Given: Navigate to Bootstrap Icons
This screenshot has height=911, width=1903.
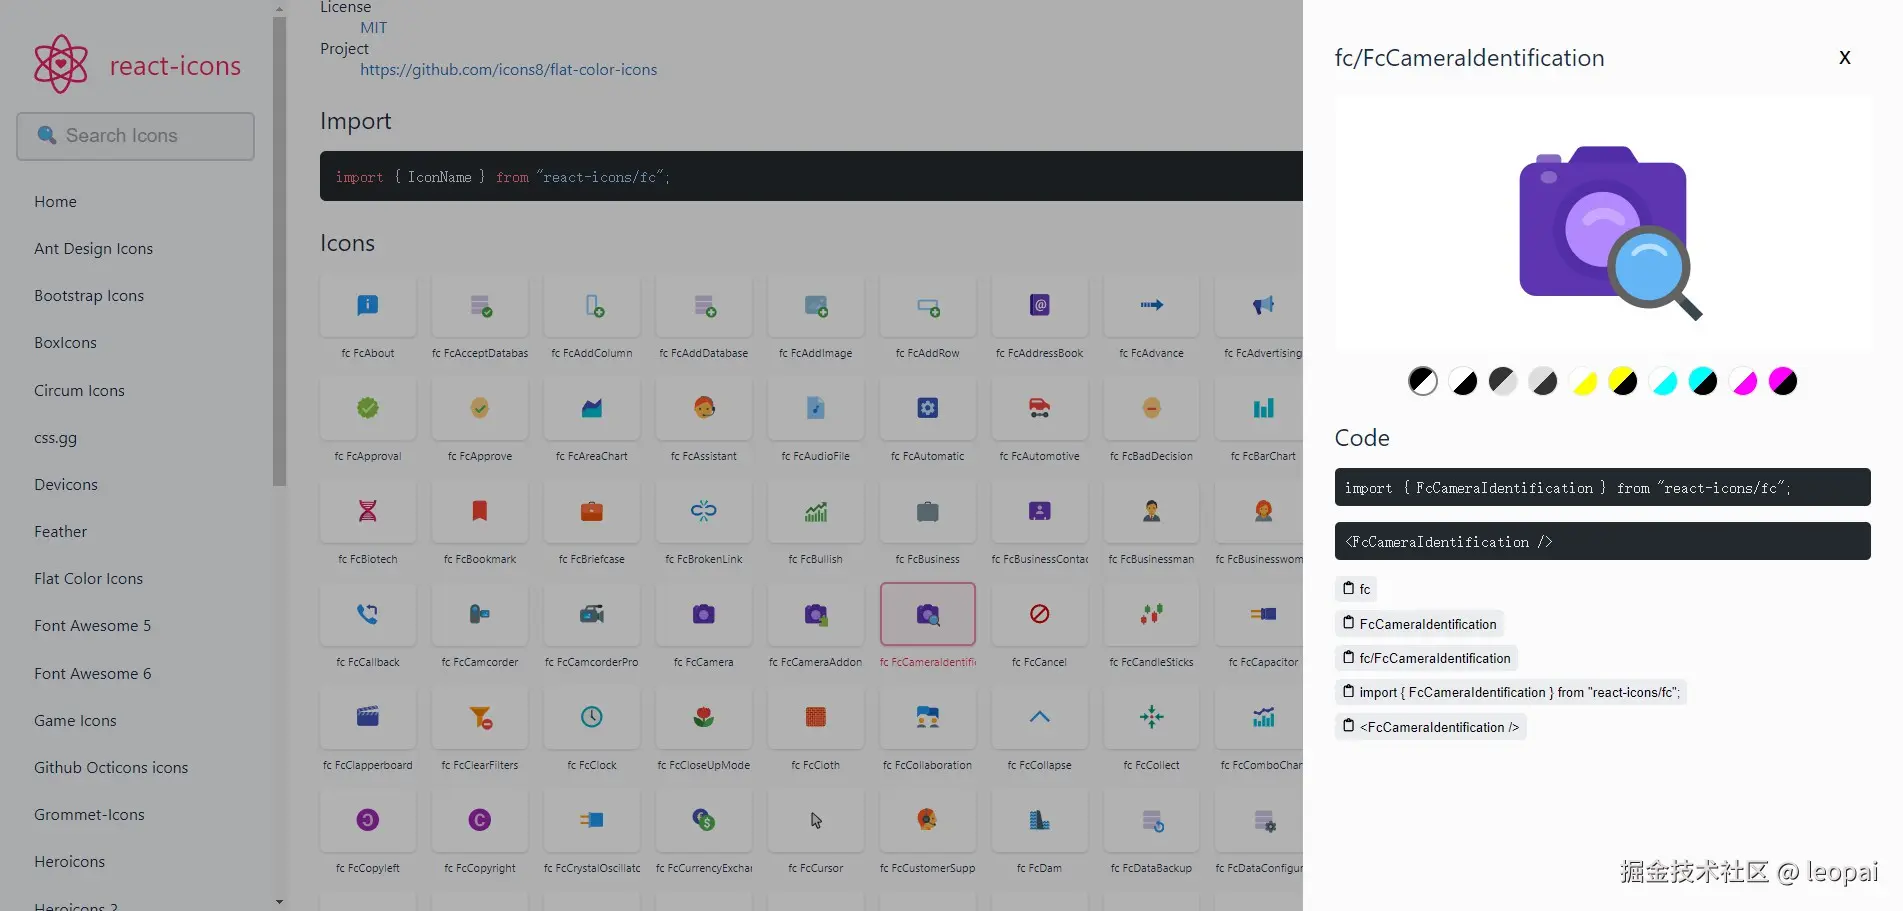Looking at the screenshot, I should click(x=89, y=296).
